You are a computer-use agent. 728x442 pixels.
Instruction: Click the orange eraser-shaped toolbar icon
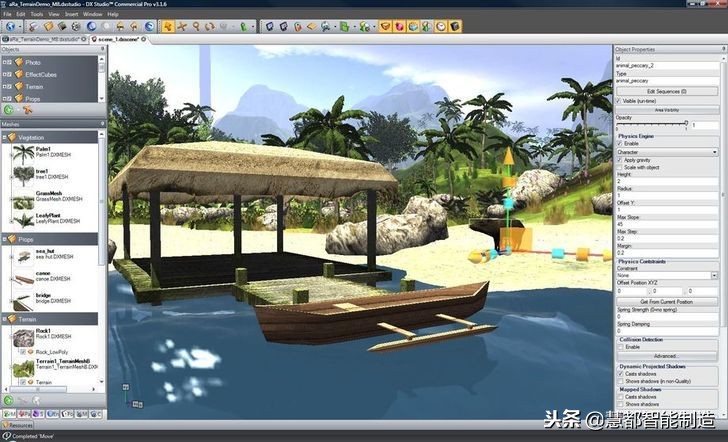coord(312,26)
